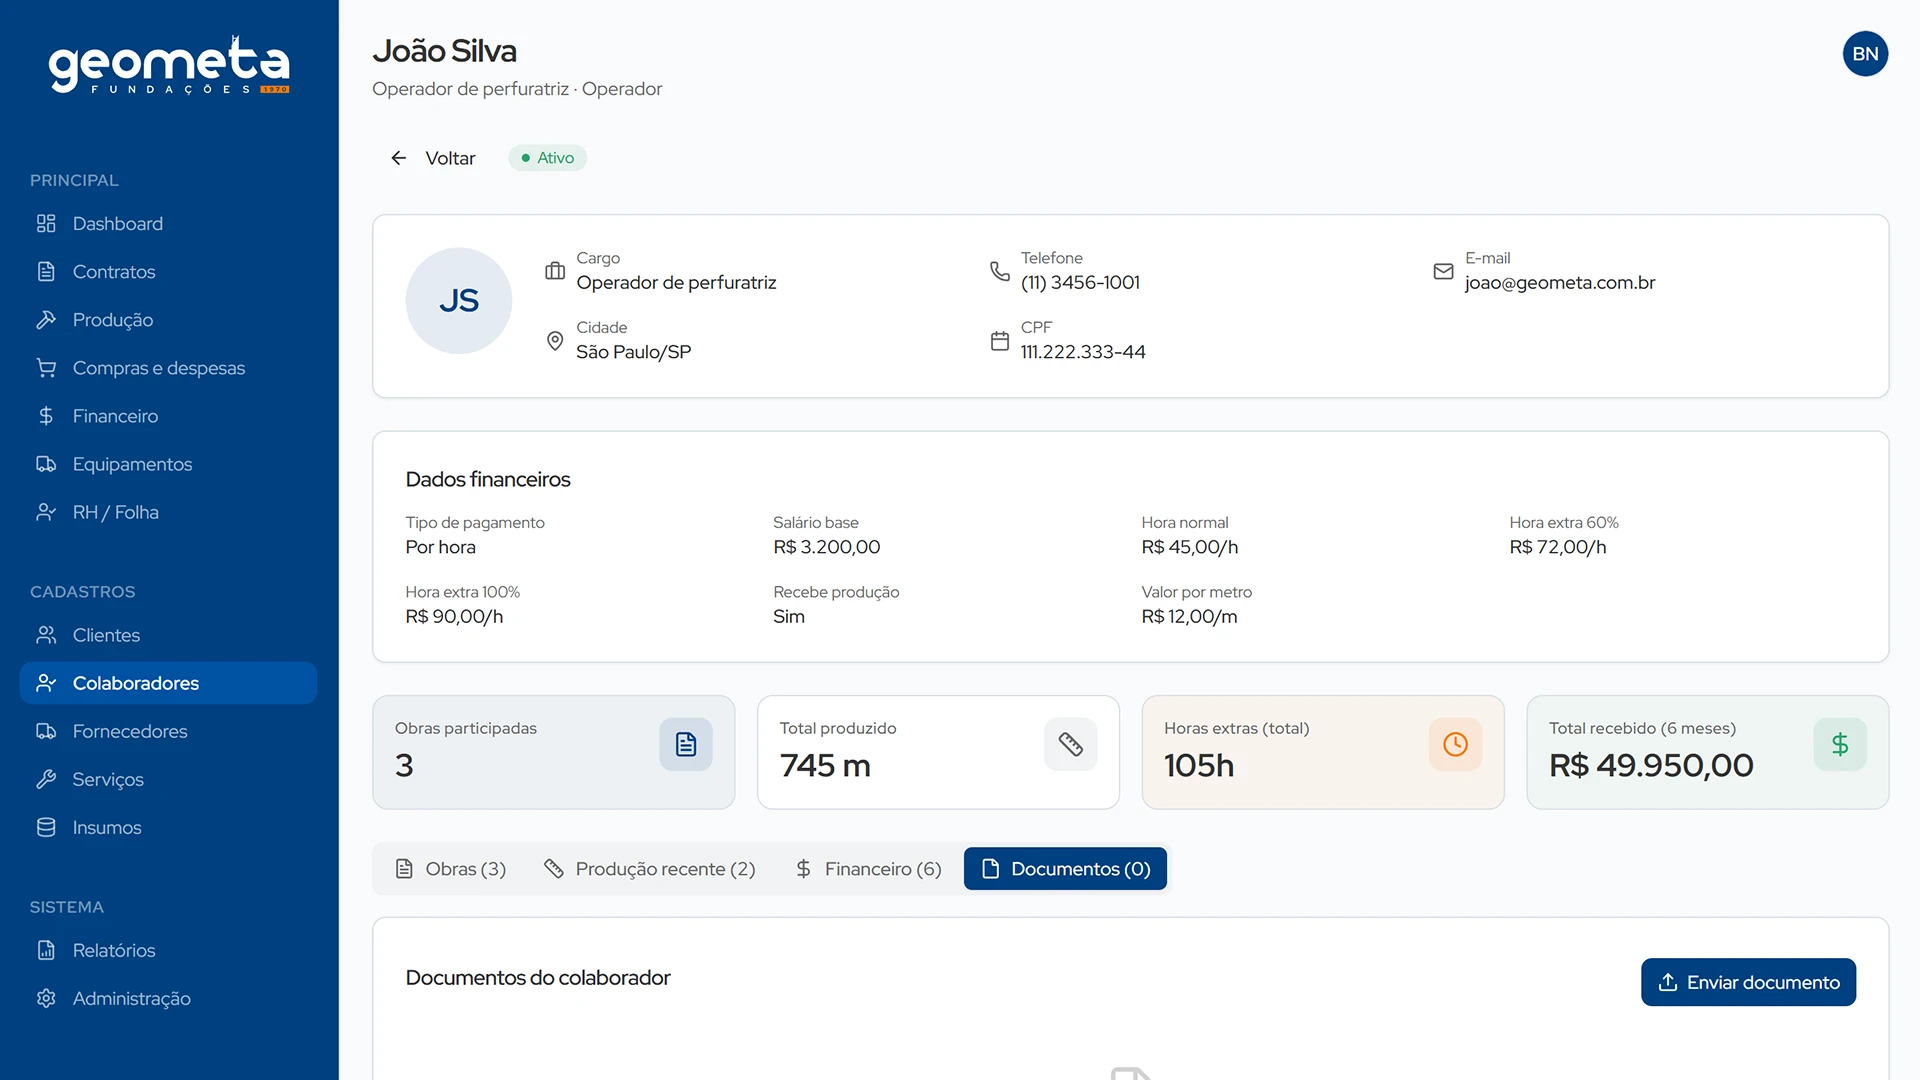Viewport: 1920px width, 1080px height.
Task: Click the orange clock icon on Horas extras card
Action: [1455, 744]
